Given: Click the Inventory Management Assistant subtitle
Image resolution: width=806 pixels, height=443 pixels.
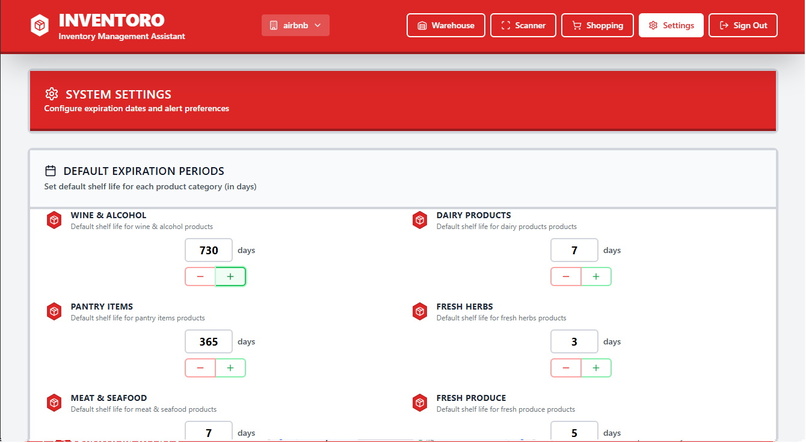Looking at the screenshot, I should click(x=122, y=36).
